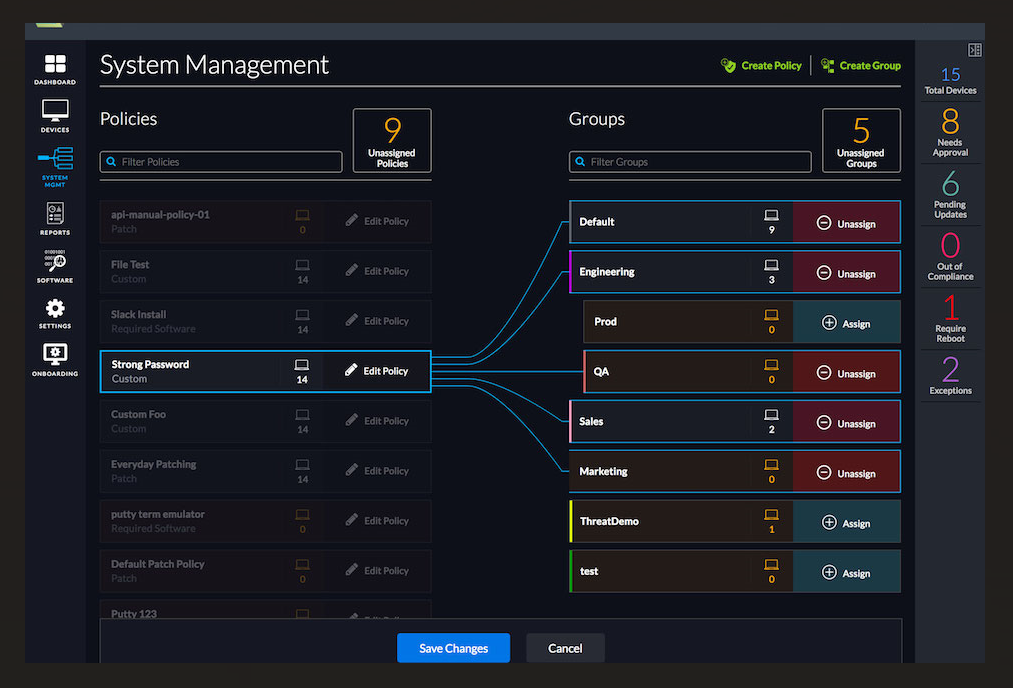Assign the Prod group
Viewport: 1013px width, 688px height.
(846, 322)
